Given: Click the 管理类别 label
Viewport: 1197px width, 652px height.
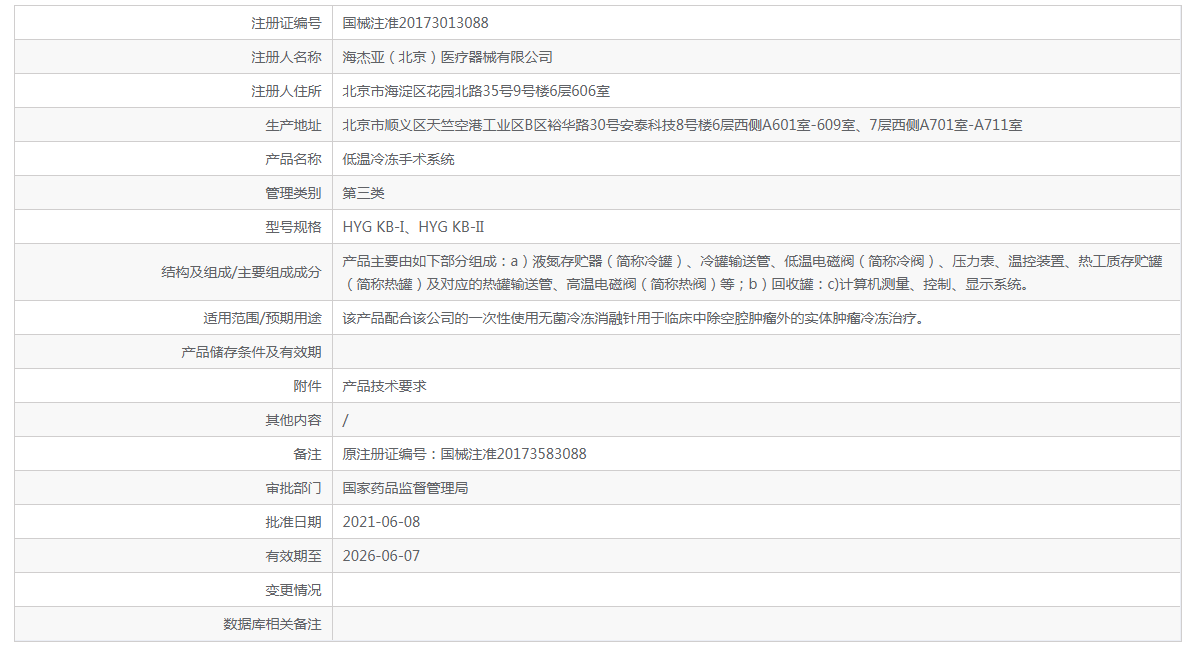Looking at the screenshot, I should coord(293,193).
